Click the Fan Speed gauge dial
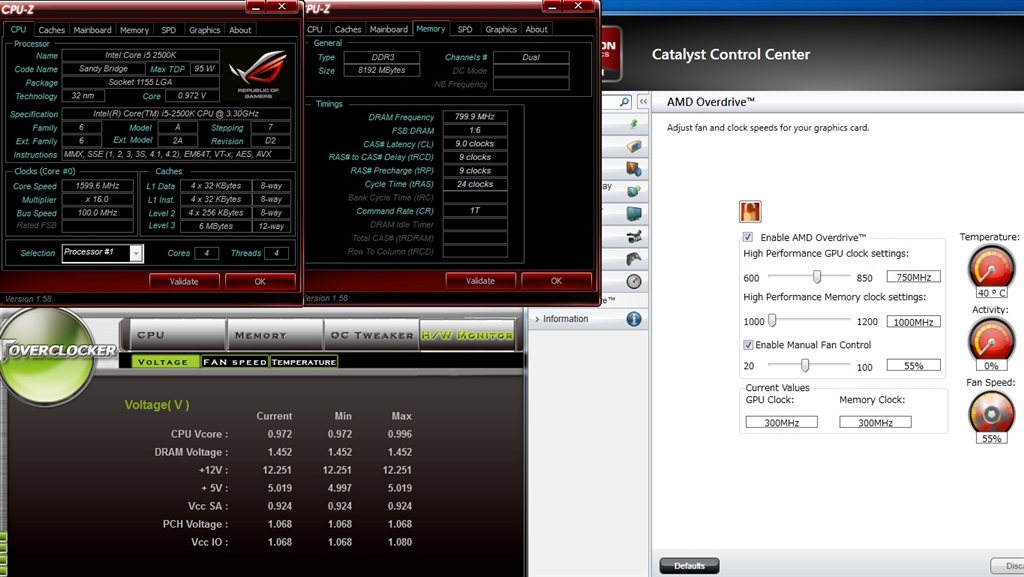 (991, 412)
